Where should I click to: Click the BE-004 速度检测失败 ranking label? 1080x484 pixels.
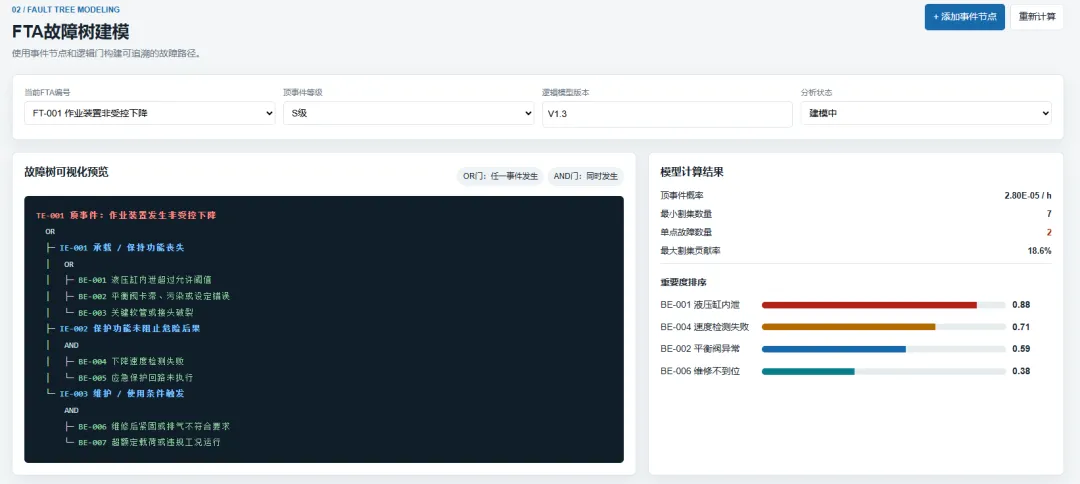(x=705, y=327)
